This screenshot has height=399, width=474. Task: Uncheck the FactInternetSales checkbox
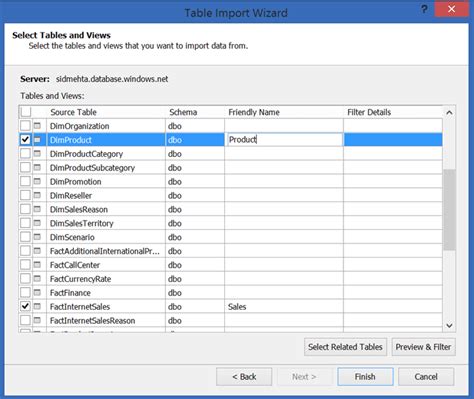click(x=25, y=306)
